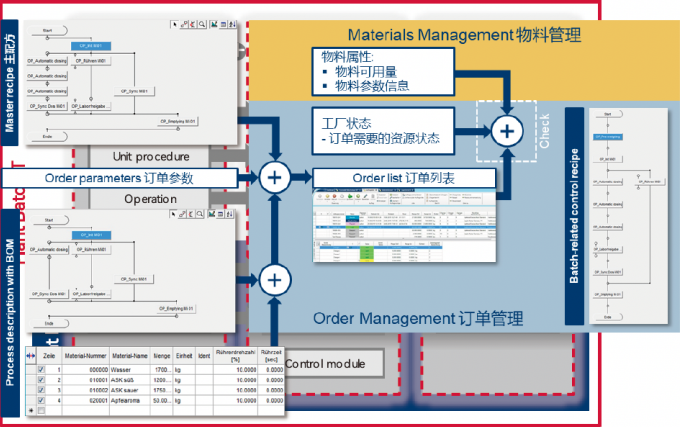
Task: Click the Start node in Process description
Action: click(x=49, y=220)
